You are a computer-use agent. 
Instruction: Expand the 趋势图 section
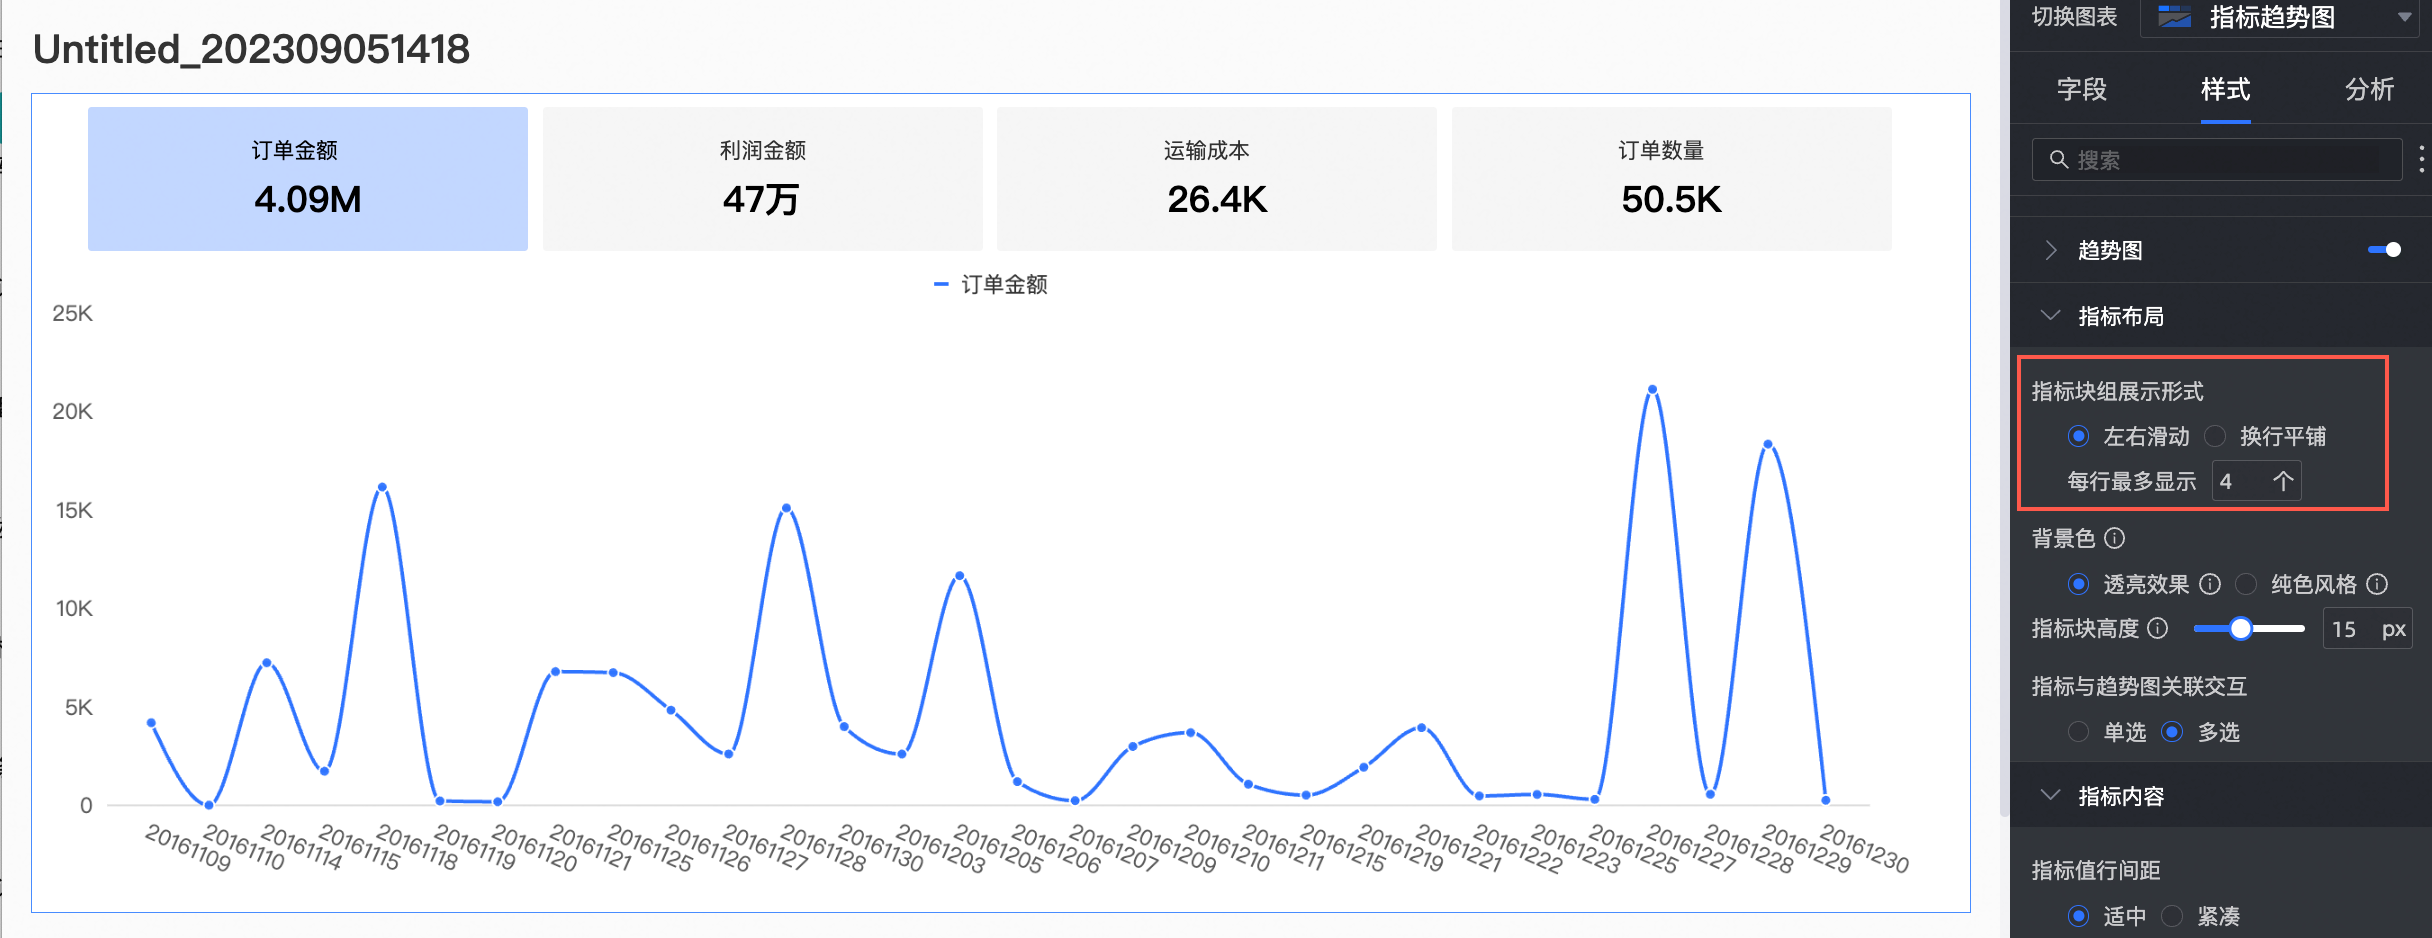point(2051,250)
